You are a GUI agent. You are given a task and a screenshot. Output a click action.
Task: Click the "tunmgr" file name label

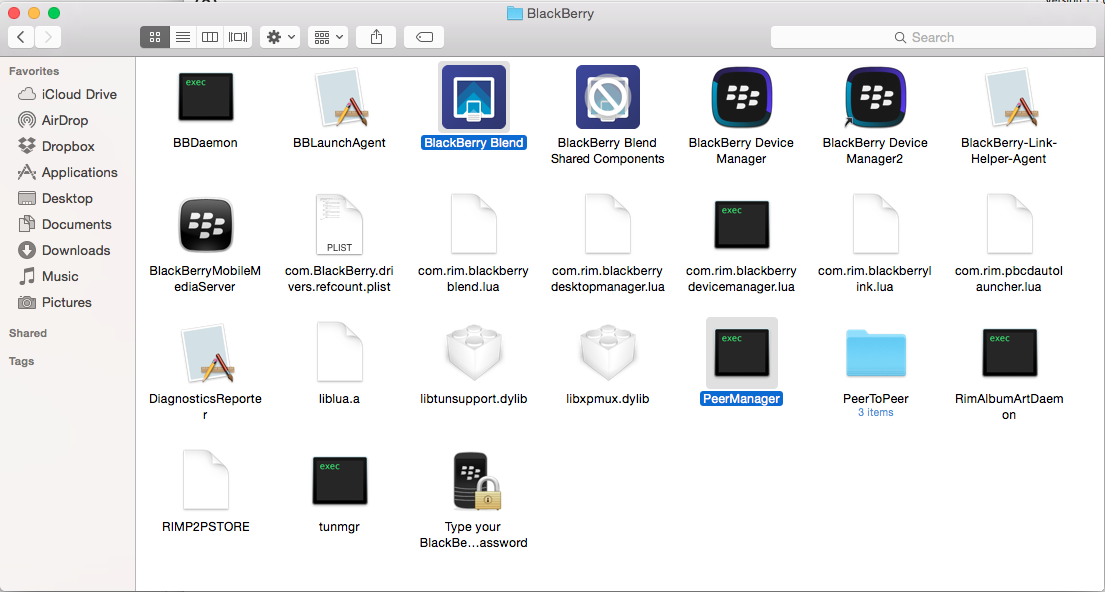[x=340, y=526]
